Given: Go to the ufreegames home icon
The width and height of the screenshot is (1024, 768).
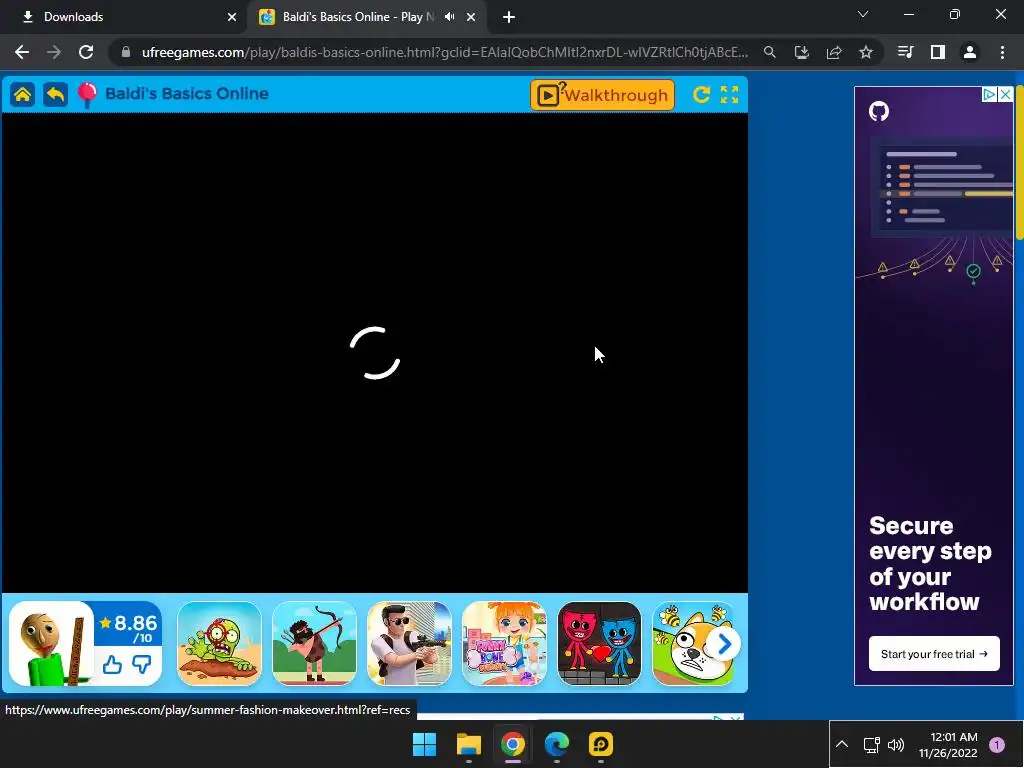Looking at the screenshot, I should click(22, 95).
